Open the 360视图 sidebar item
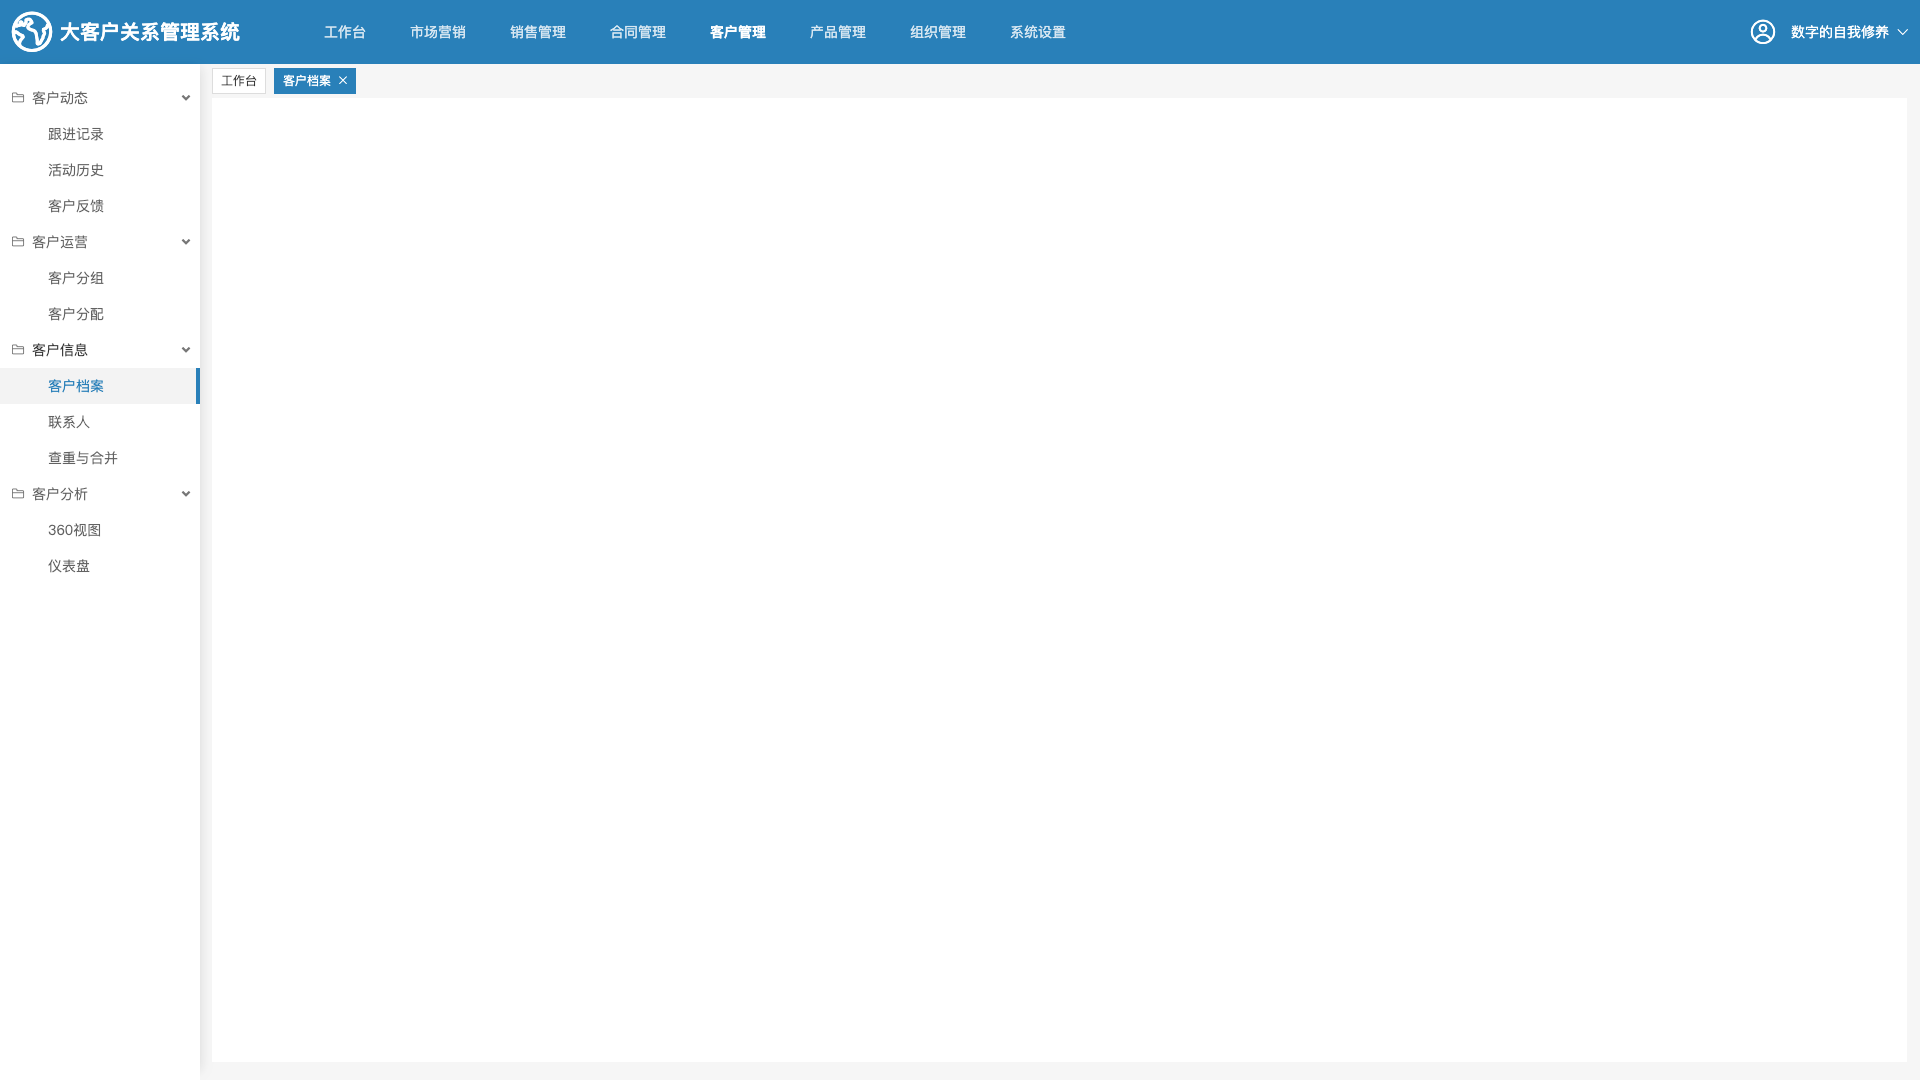The width and height of the screenshot is (1920, 1080). tap(75, 530)
